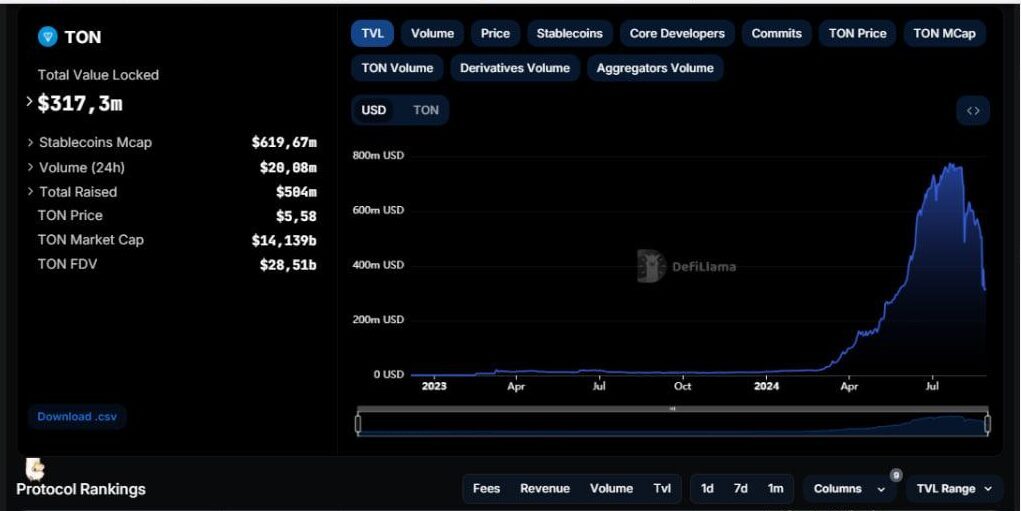1021x511 pixels.
Task: Select the Tvl rankings tab
Action: pos(662,488)
